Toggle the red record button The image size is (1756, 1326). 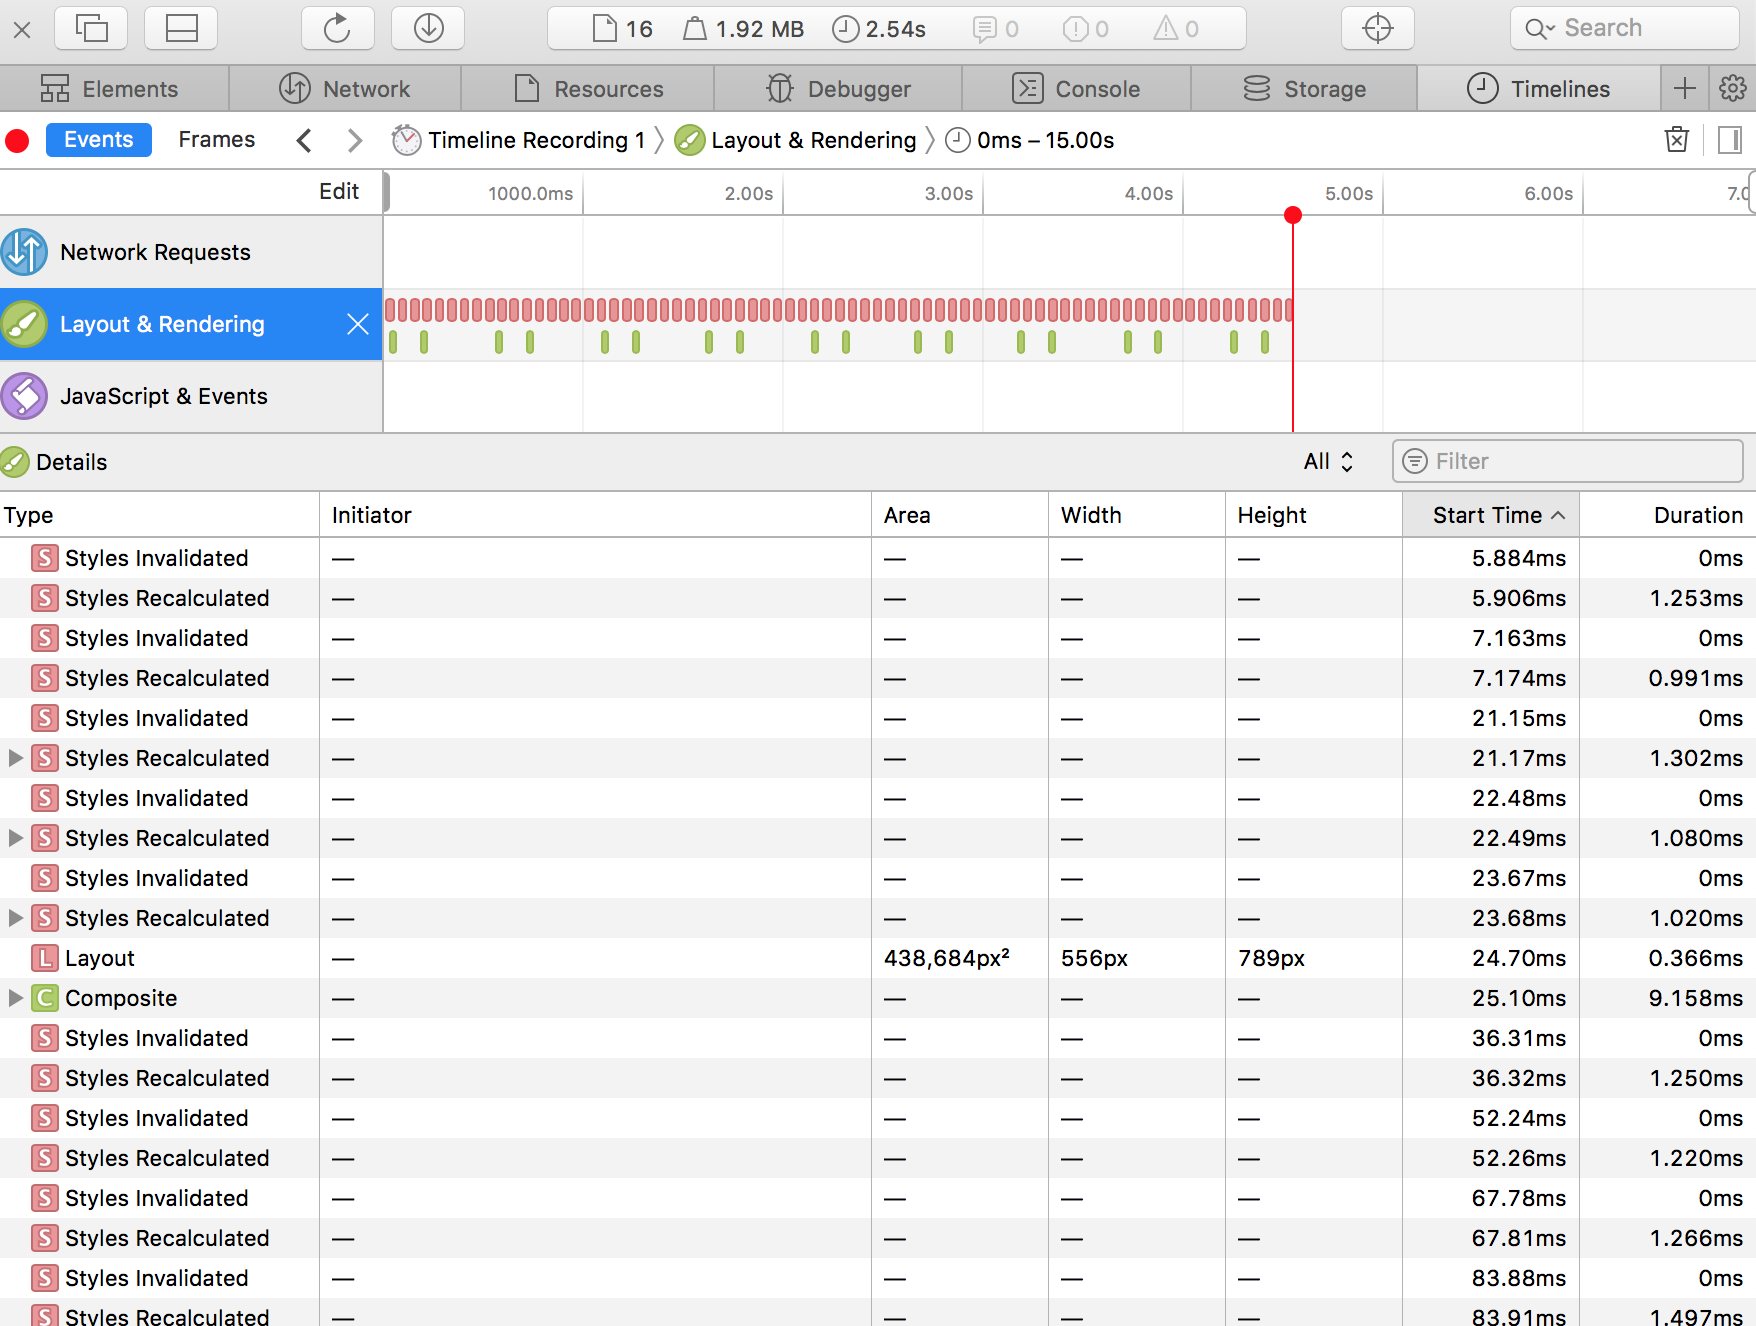pyautogui.click(x=17, y=141)
